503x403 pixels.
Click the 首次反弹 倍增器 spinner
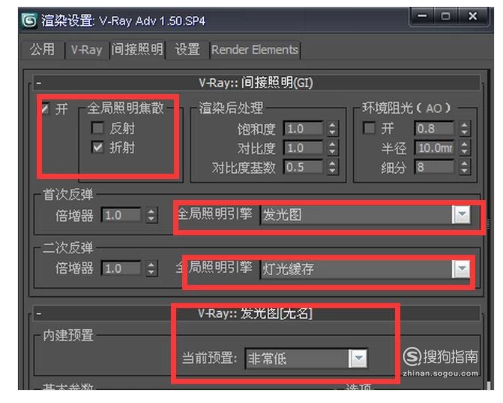[x=151, y=215]
